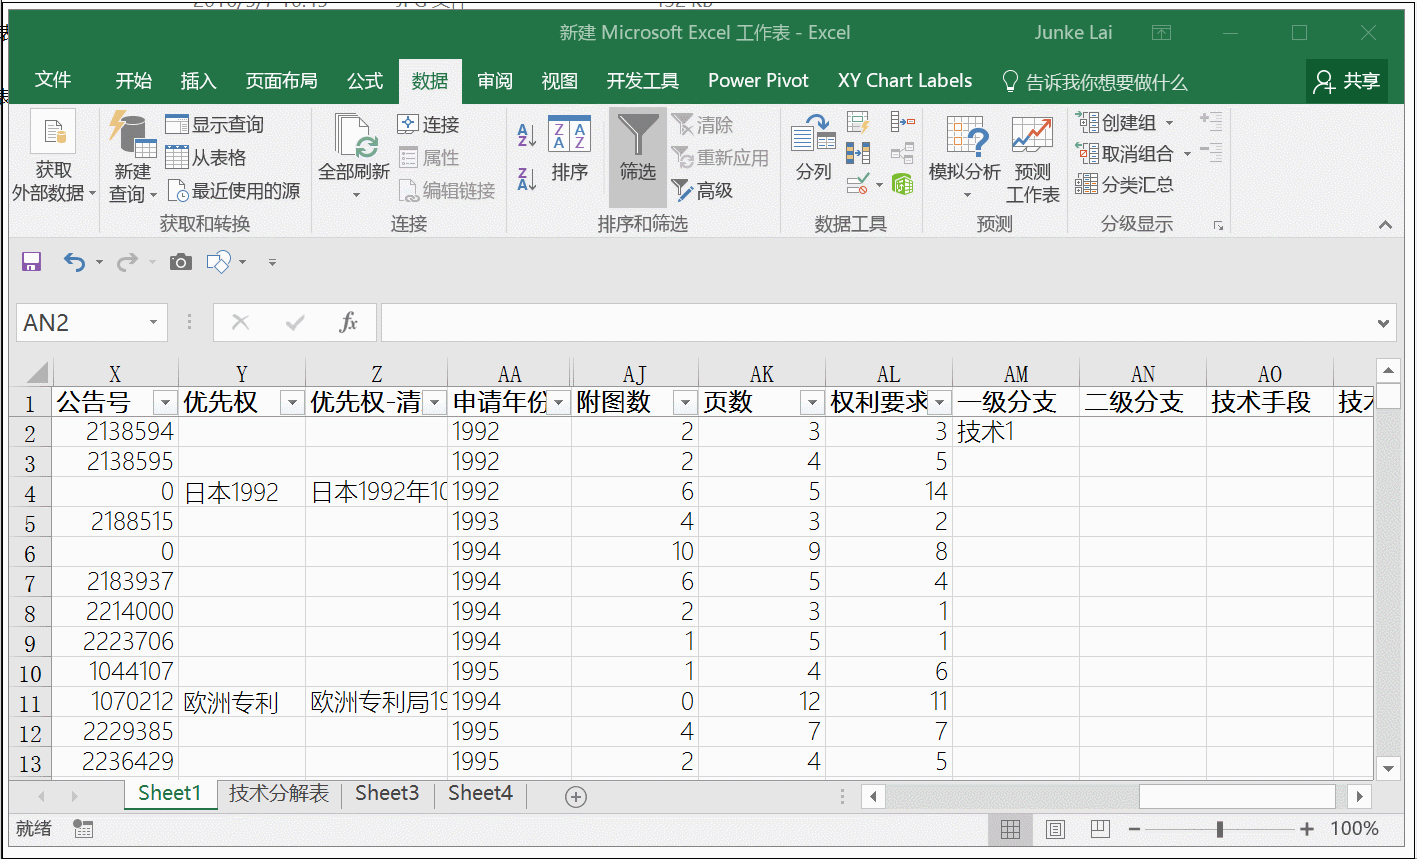Open the 公式 (Formulas) ribbon tab
This screenshot has width=1417, height=859.
click(365, 81)
